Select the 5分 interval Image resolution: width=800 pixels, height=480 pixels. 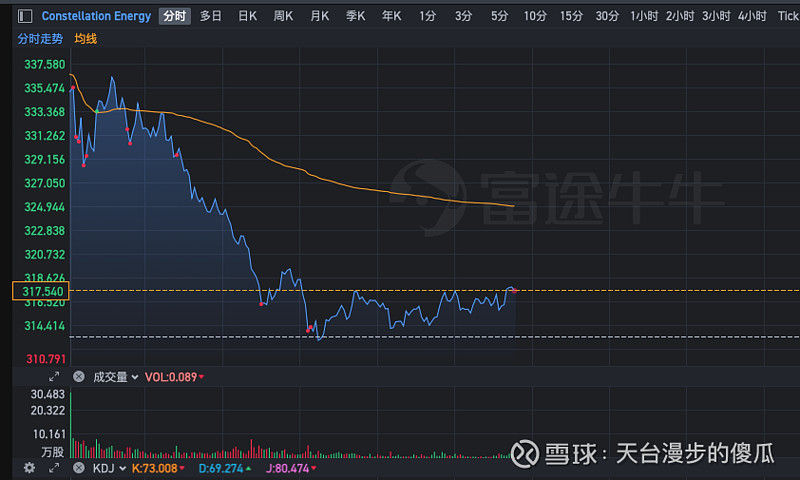[499, 16]
